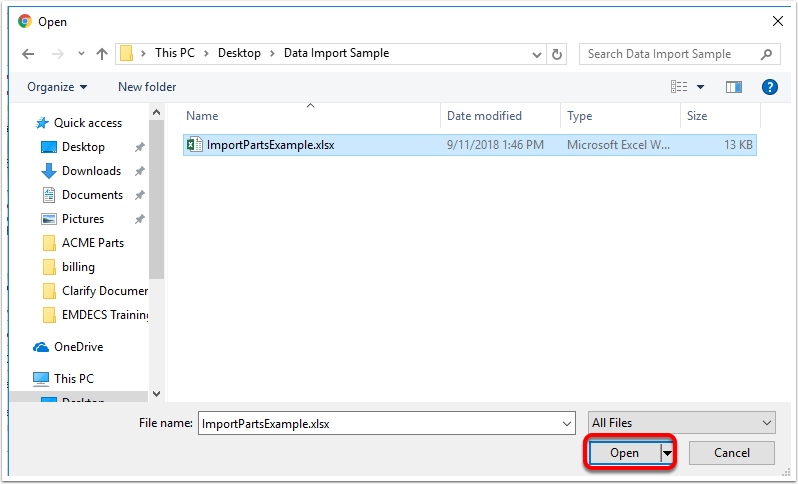The image size is (798, 484).
Task: Click the 13 KB size cell
Action: pyautogui.click(x=738, y=145)
